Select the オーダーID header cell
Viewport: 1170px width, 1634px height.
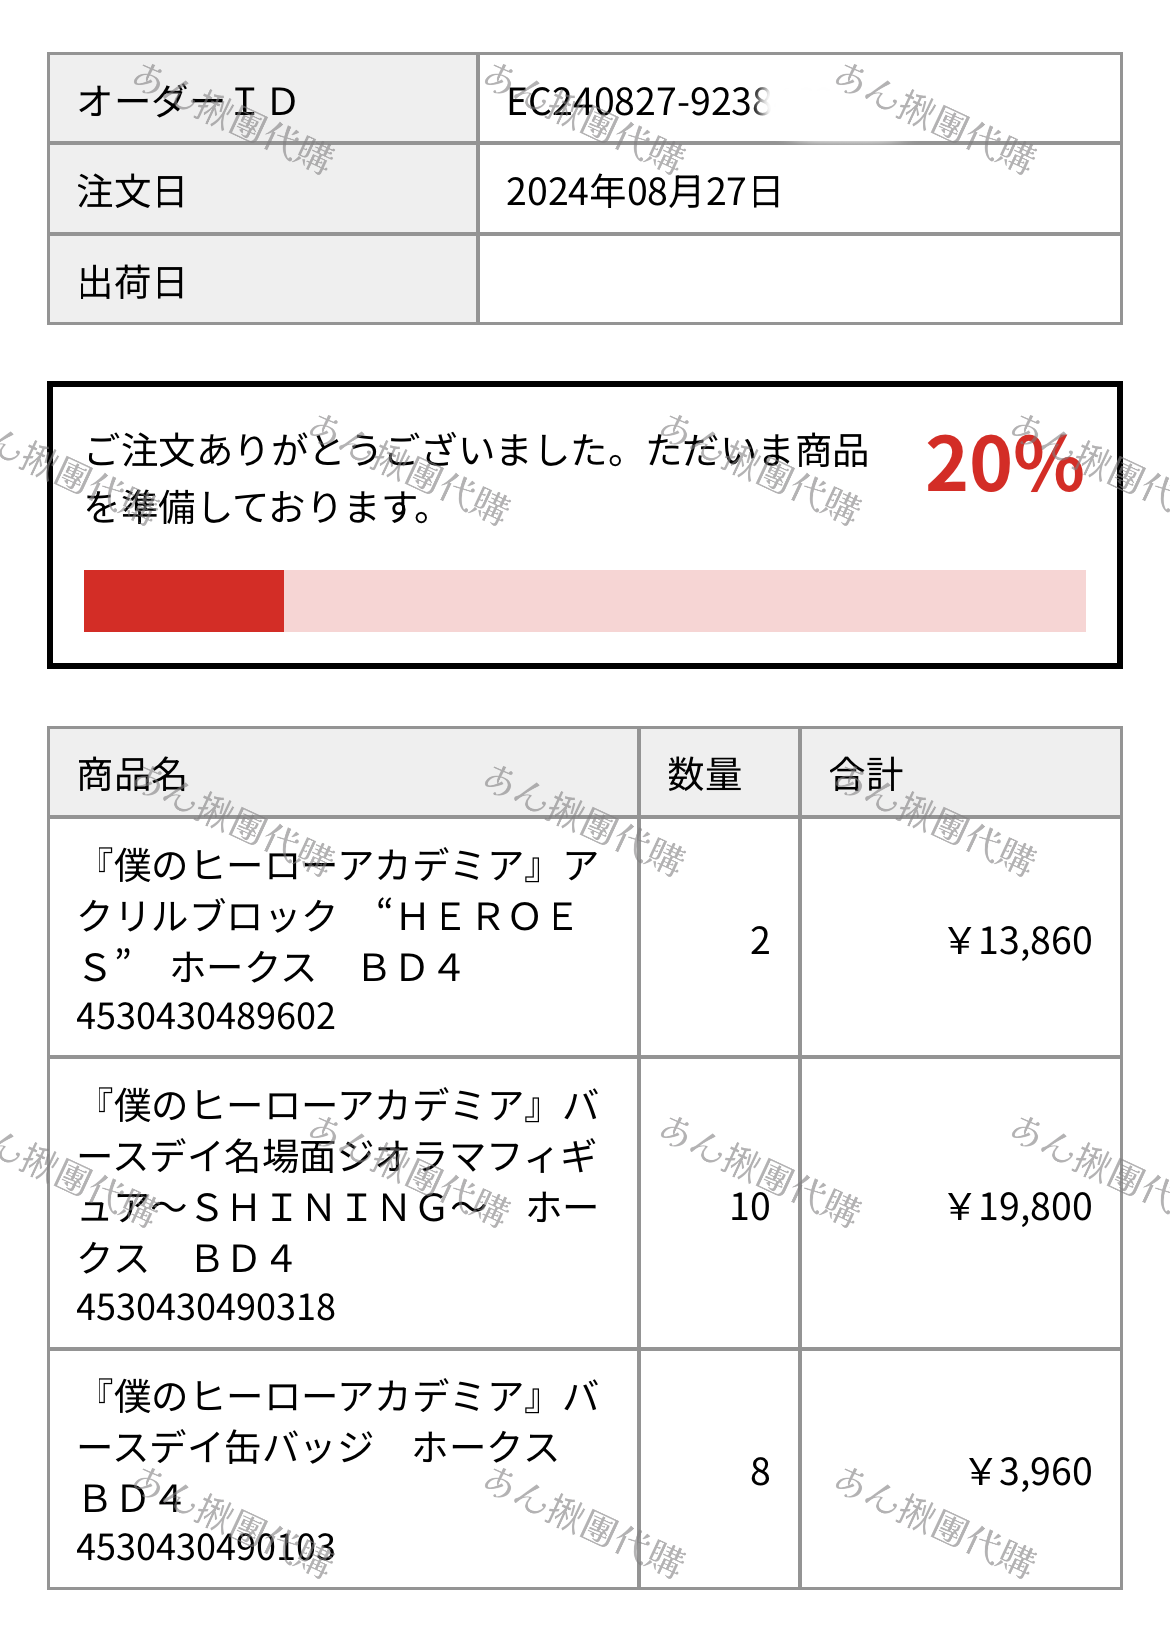click(263, 99)
